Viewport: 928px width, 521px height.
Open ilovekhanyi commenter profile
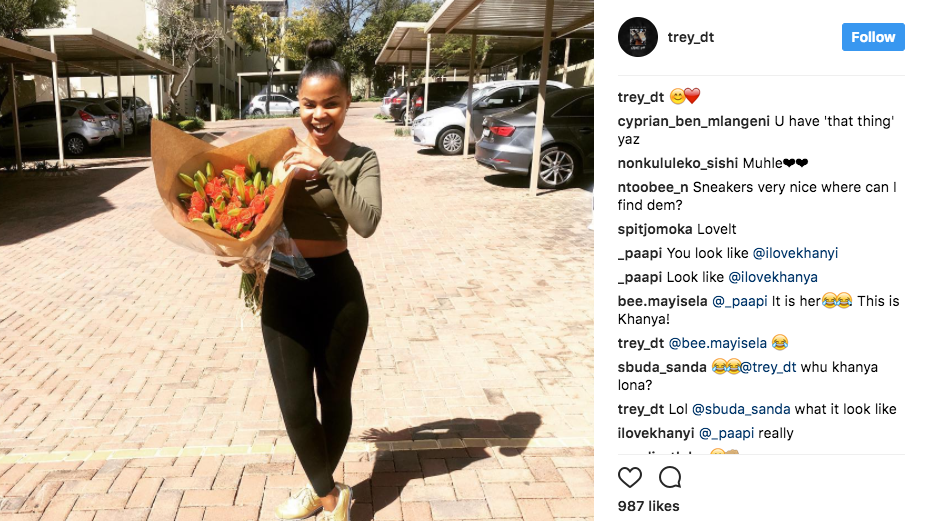(x=656, y=433)
